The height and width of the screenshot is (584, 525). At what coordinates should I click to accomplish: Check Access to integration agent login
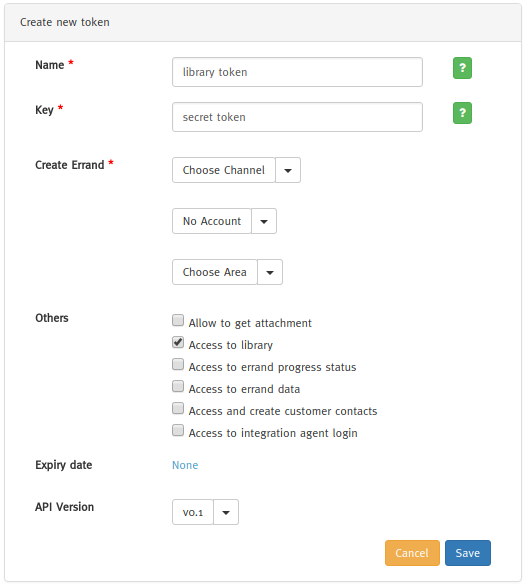pyautogui.click(x=178, y=430)
